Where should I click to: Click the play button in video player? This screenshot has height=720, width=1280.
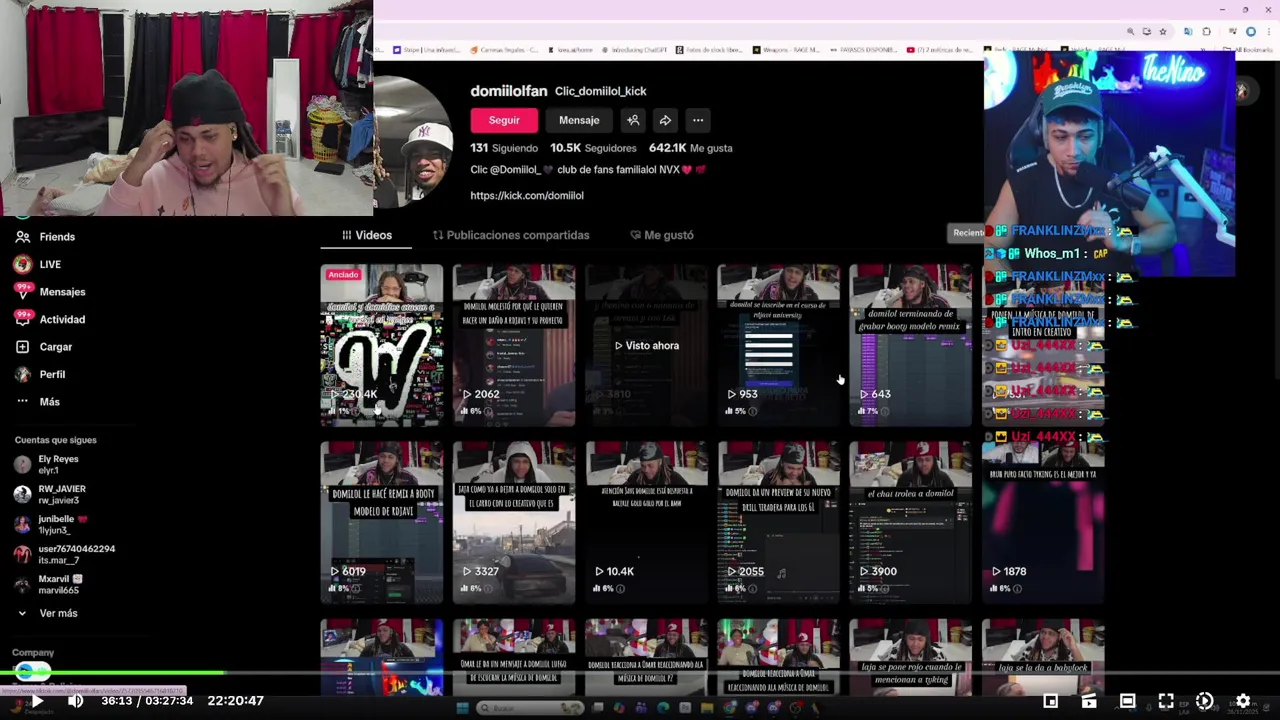[36, 701]
